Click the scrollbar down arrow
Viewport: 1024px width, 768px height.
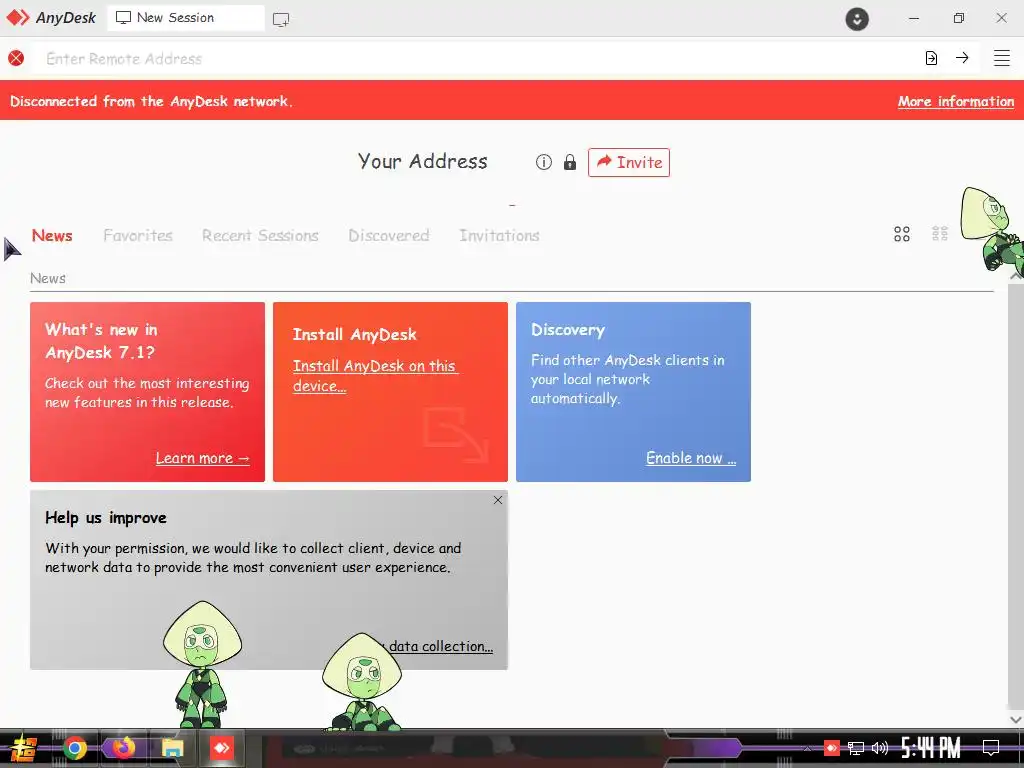(x=1016, y=719)
